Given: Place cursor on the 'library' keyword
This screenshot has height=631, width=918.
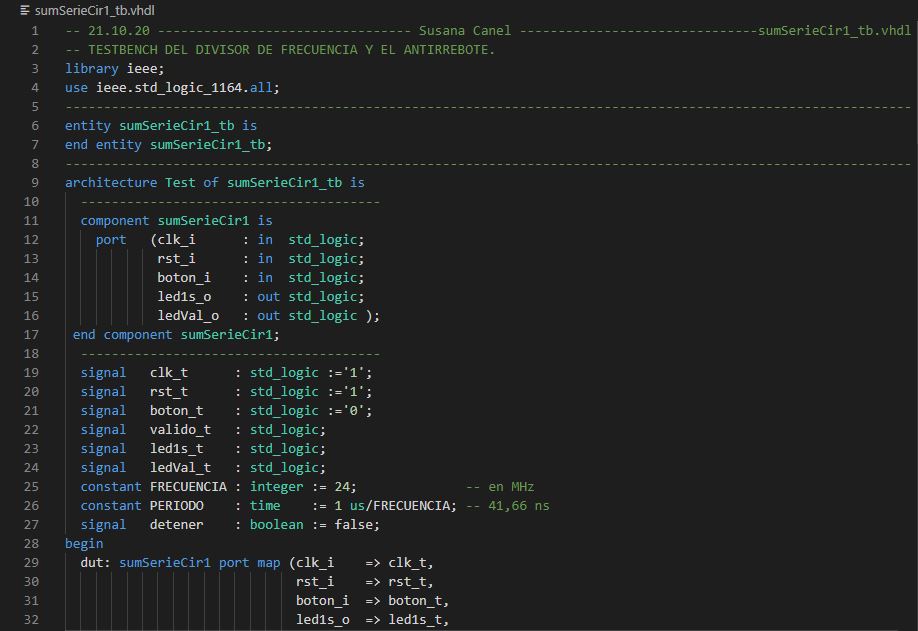Looking at the screenshot, I should pyautogui.click(x=91, y=69).
